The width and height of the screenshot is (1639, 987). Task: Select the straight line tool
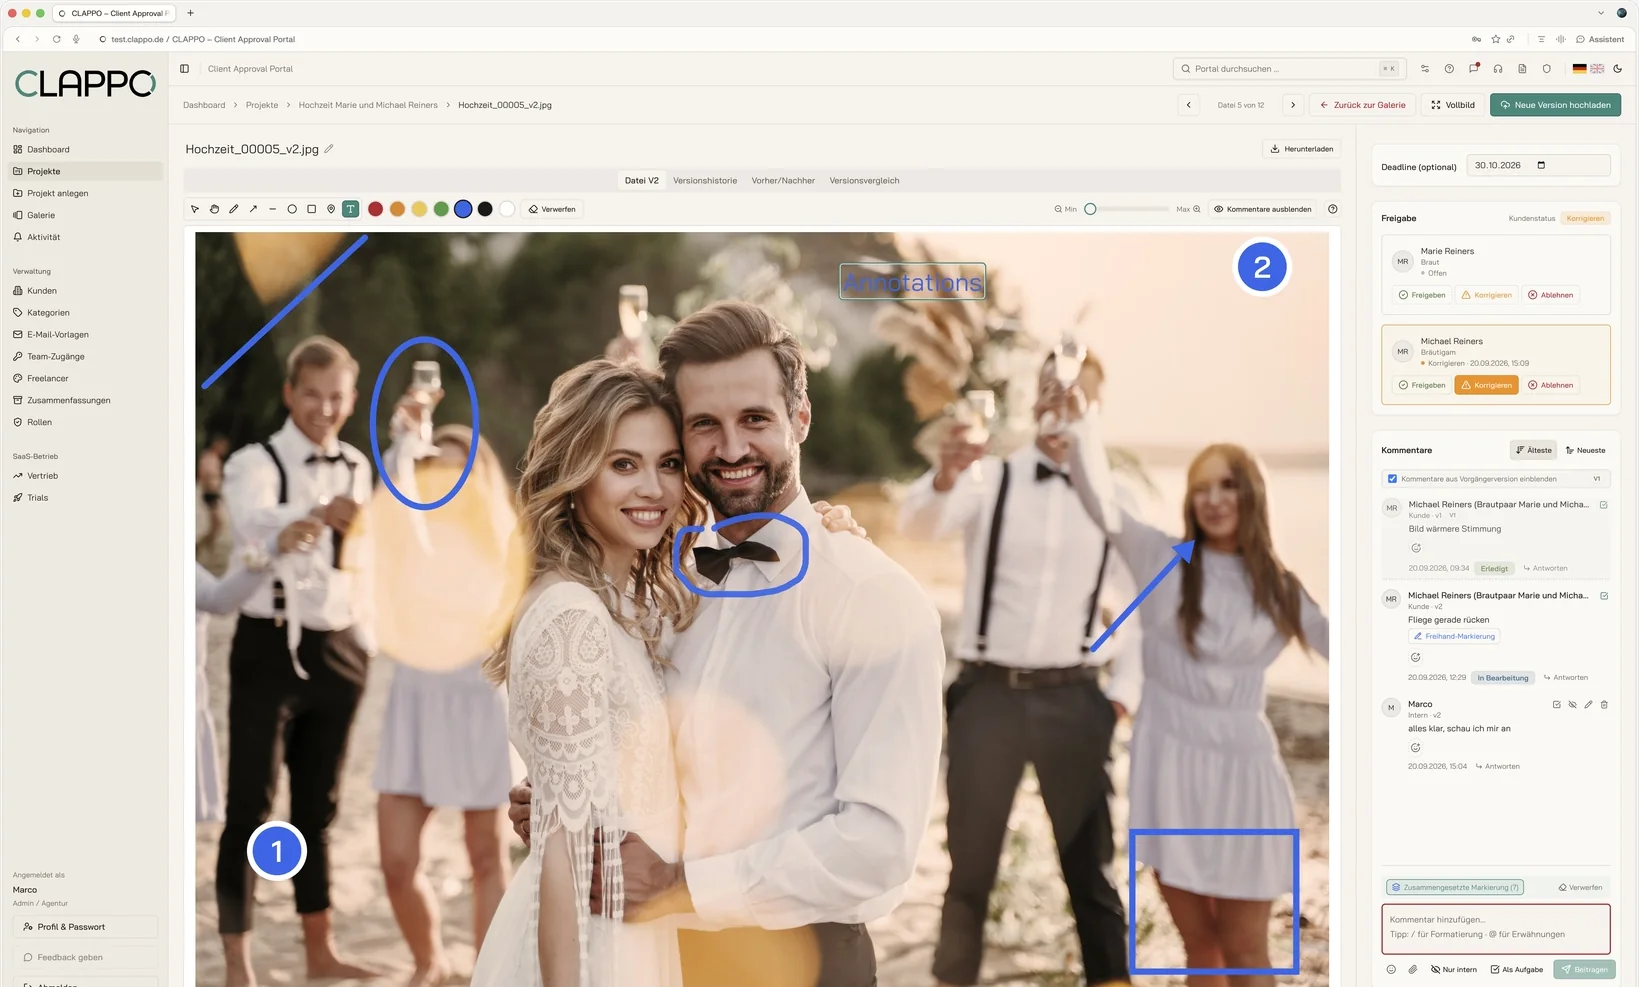tap(272, 209)
